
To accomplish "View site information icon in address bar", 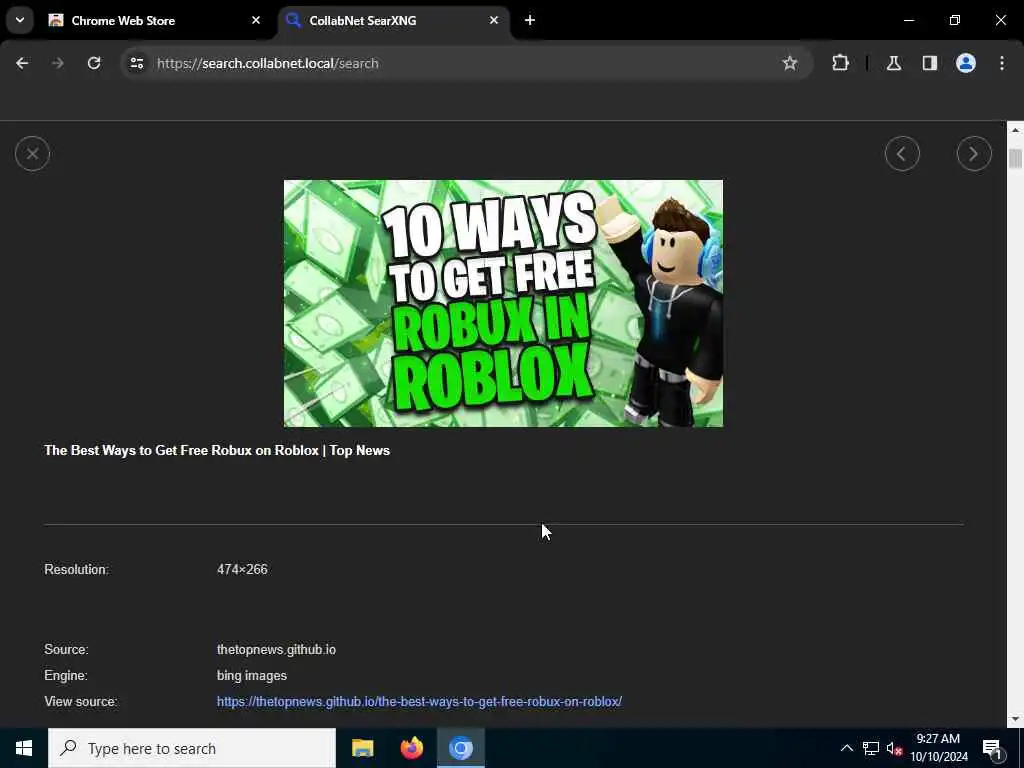I will 136,63.
